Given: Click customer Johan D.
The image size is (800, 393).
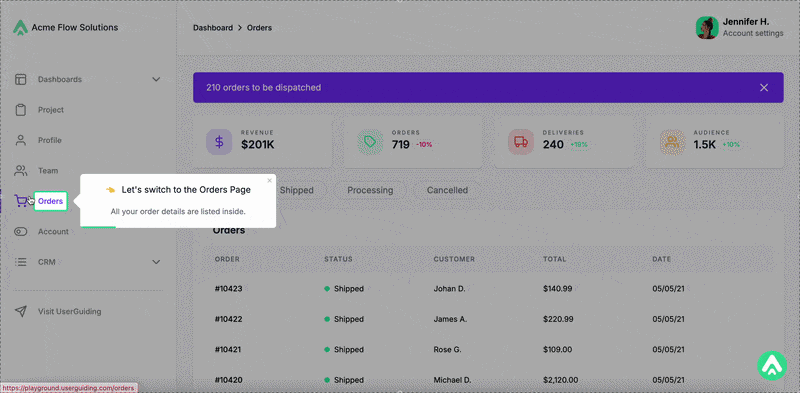Looking at the screenshot, I should click(449, 289).
